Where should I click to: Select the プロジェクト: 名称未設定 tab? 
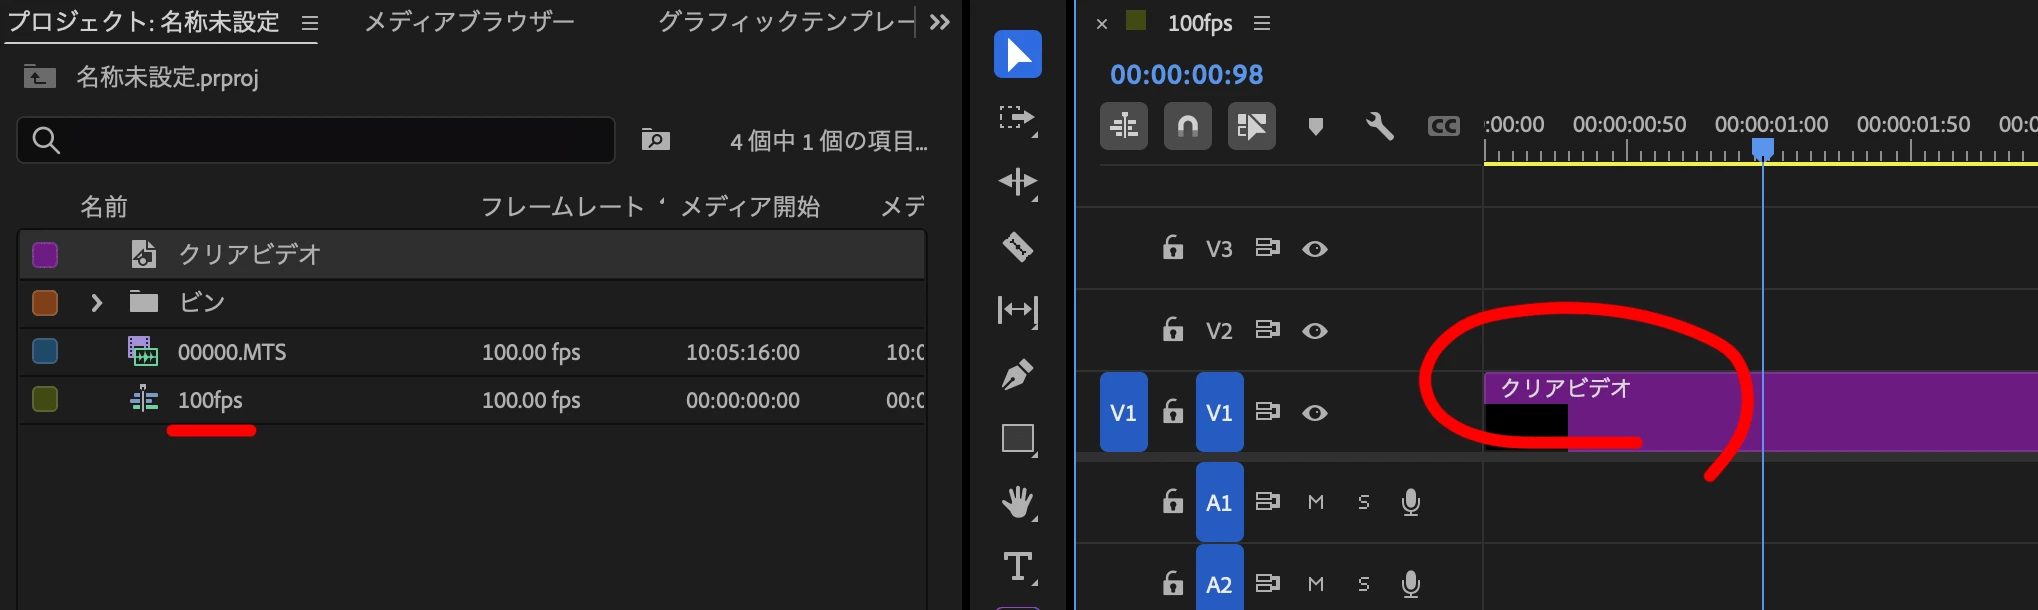coord(144,22)
